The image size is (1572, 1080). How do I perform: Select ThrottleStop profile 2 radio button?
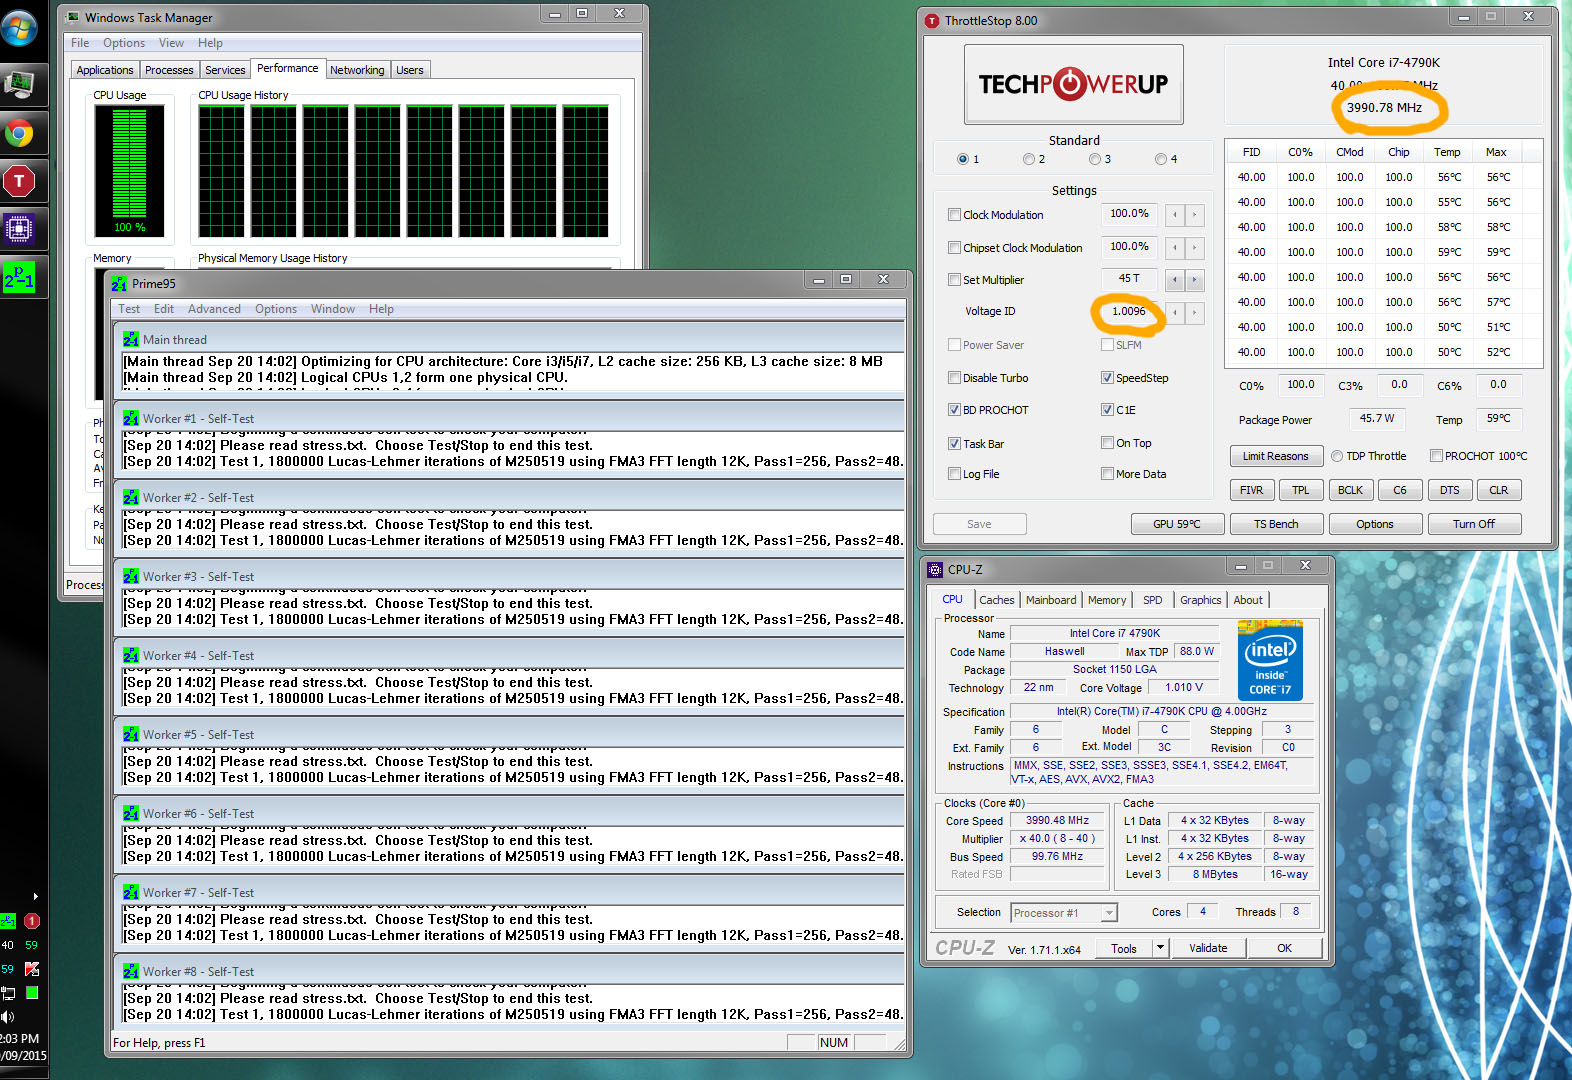[x=1029, y=159]
